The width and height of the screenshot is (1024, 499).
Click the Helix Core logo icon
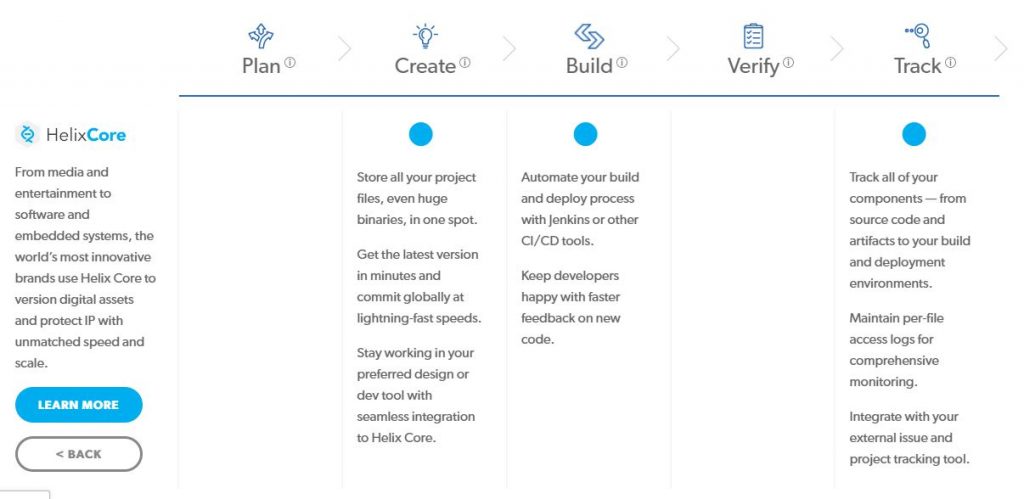pyautogui.click(x=27, y=135)
